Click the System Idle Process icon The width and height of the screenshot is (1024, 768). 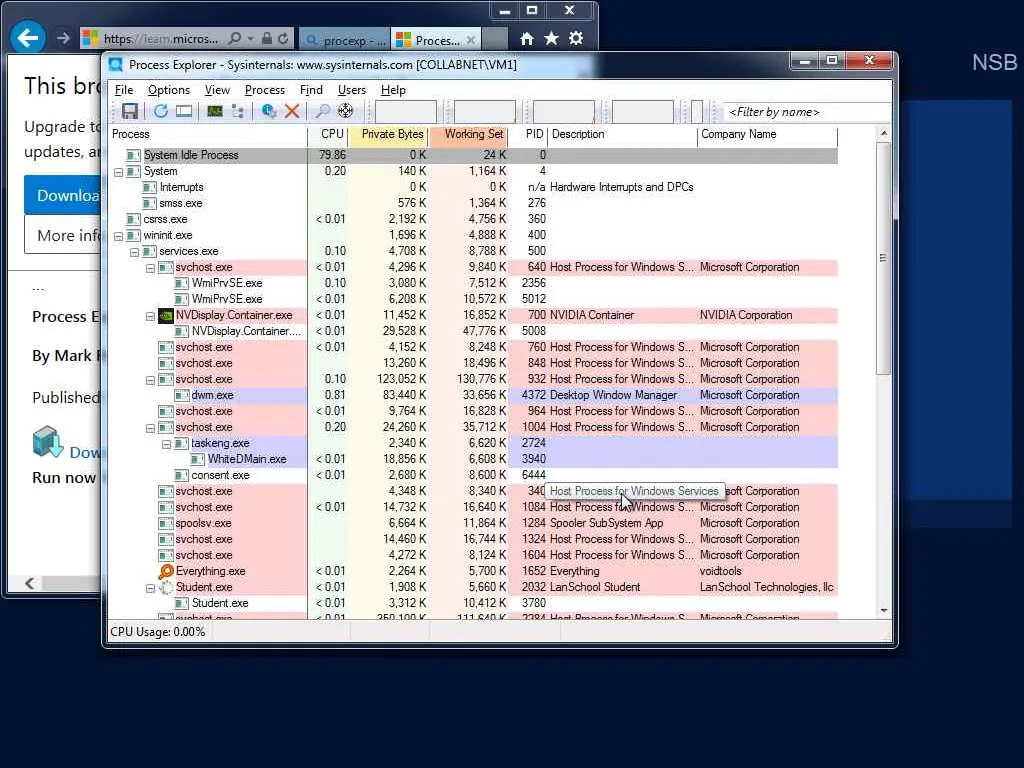133,155
